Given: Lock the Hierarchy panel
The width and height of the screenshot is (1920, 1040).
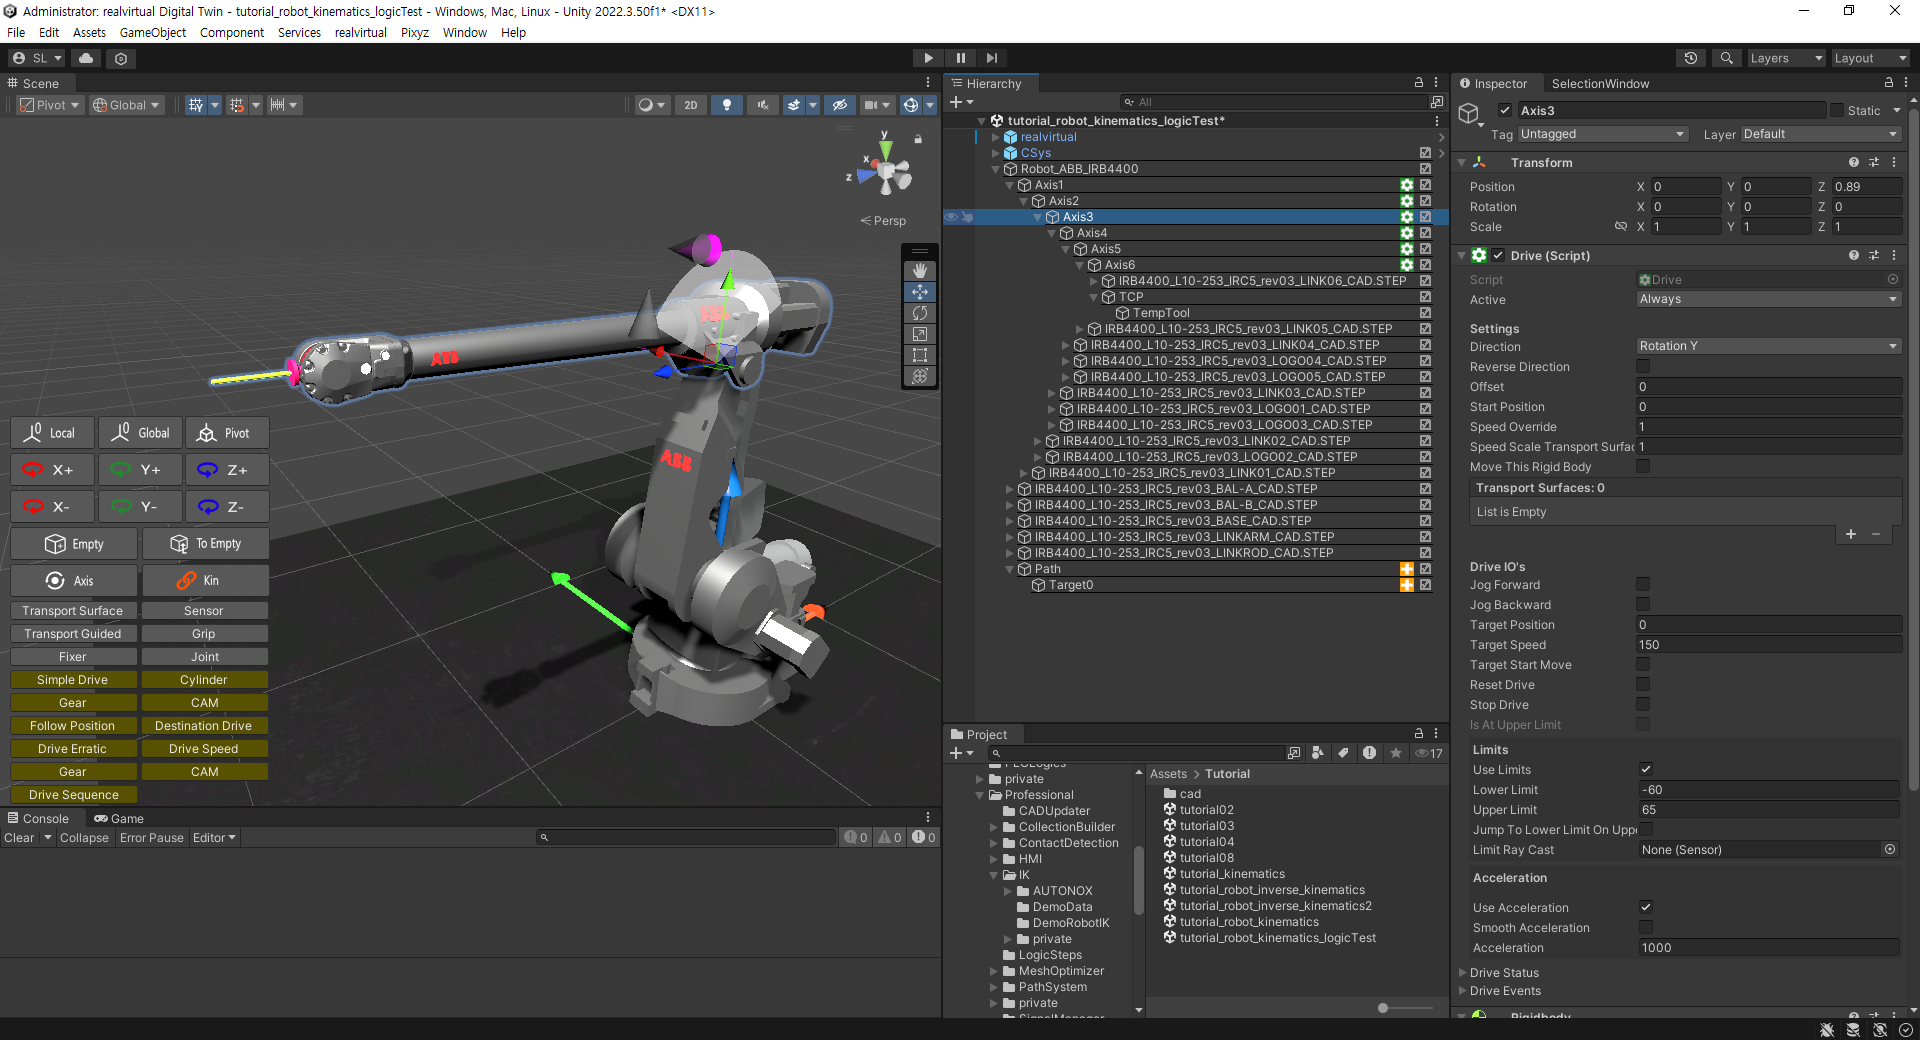Looking at the screenshot, I should tap(1418, 83).
